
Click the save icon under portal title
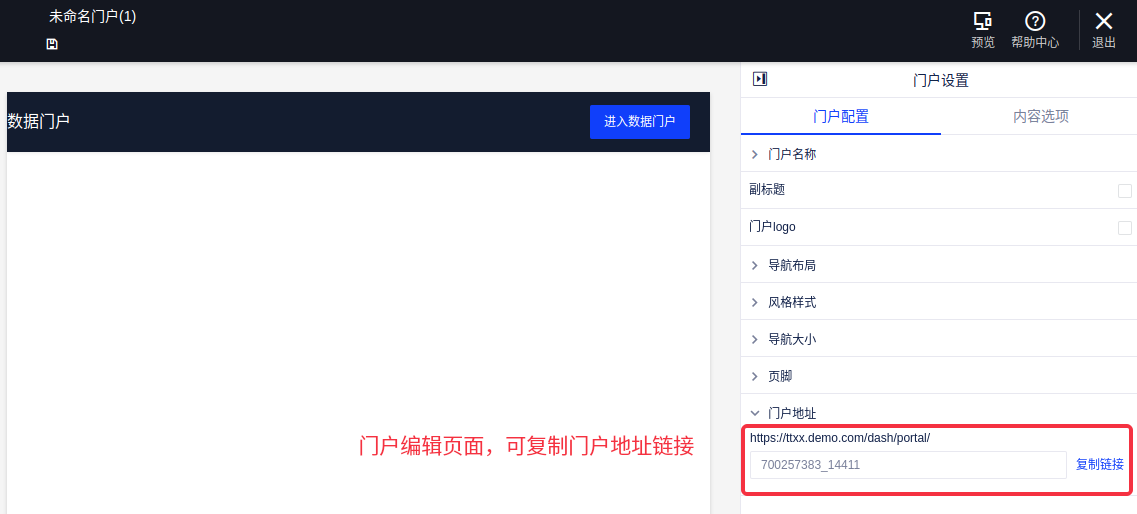click(52, 44)
